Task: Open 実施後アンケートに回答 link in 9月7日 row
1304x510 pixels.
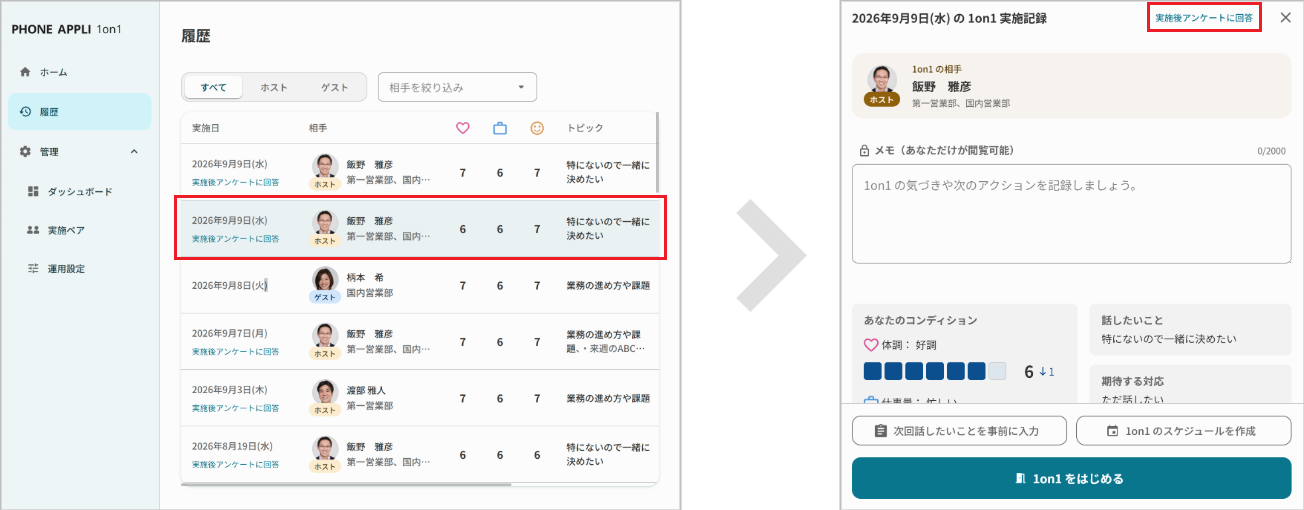Action: pyautogui.click(x=235, y=352)
